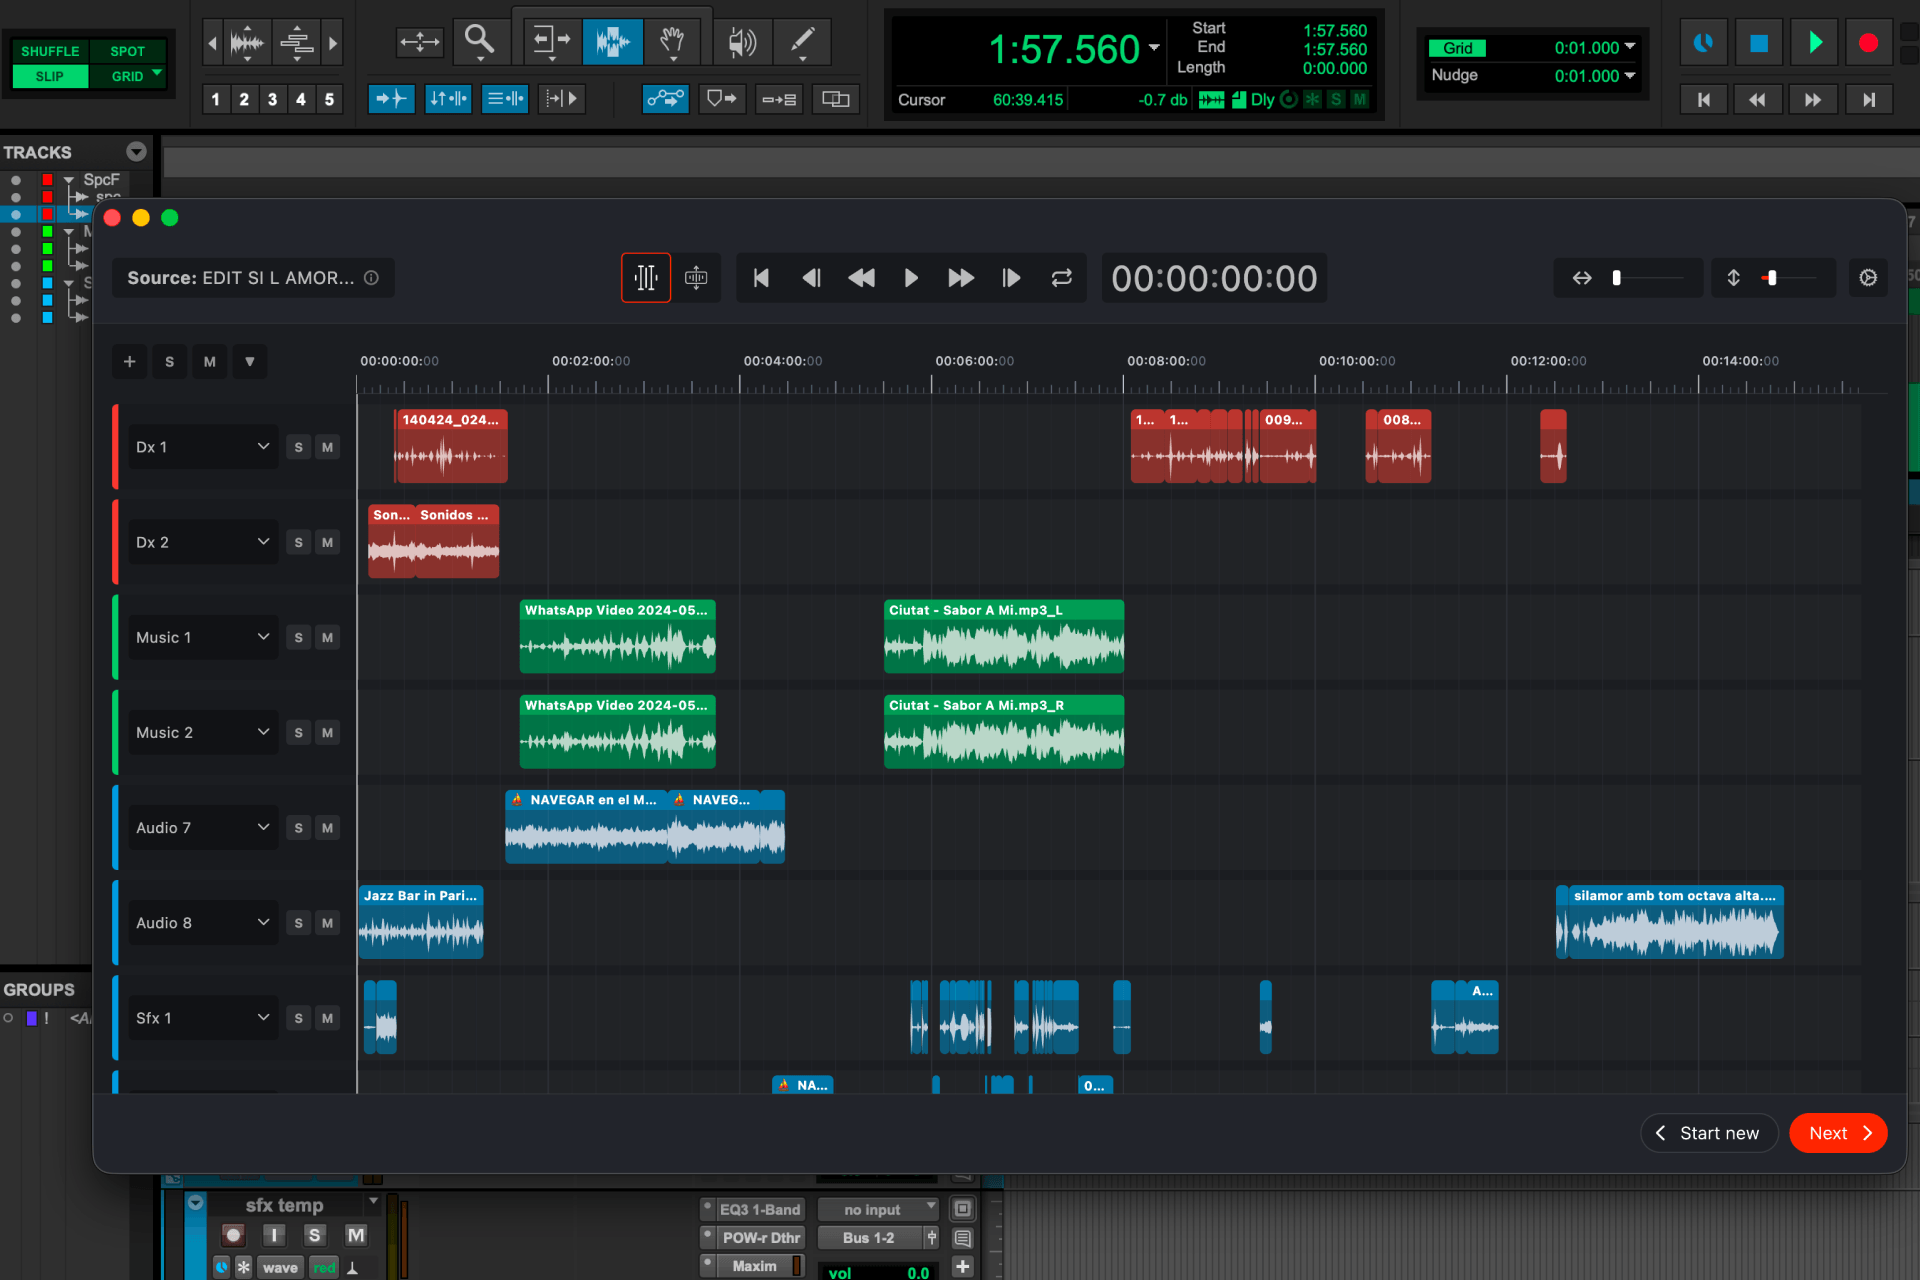This screenshot has width=1920, height=1280.
Task: Enable loop playback in the floating editor
Action: tap(1062, 278)
